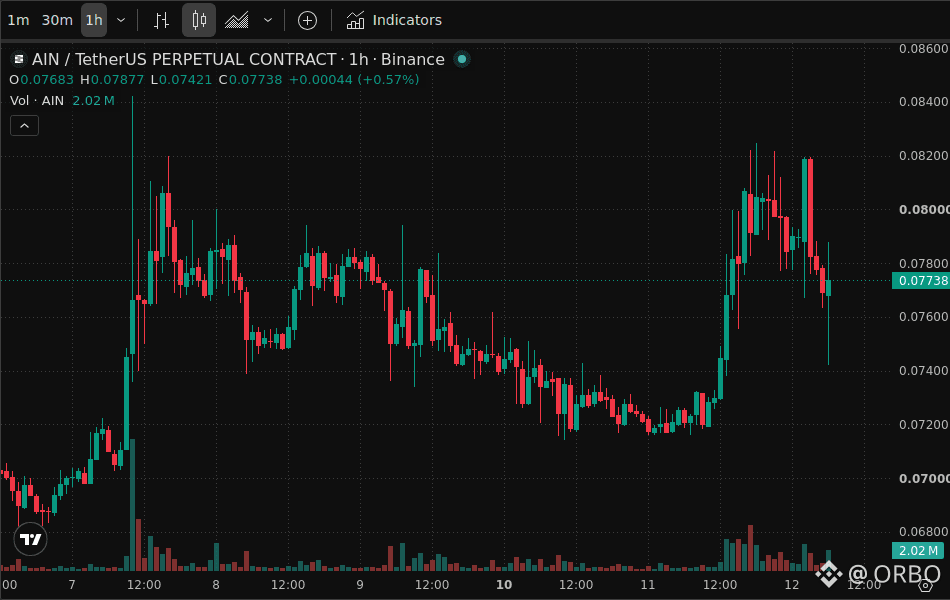Select the 1h timeframe

pyautogui.click(x=94, y=20)
